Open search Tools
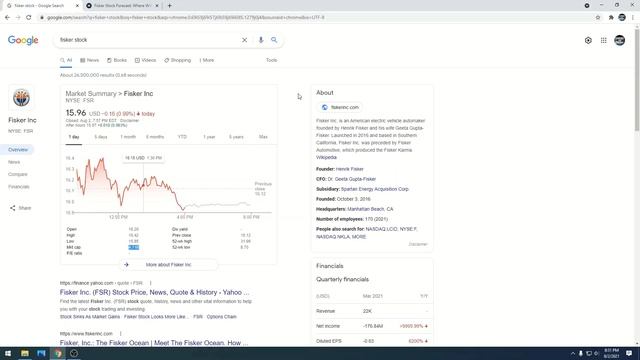Screen dimensions: 640x360 (x=271, y=60)
